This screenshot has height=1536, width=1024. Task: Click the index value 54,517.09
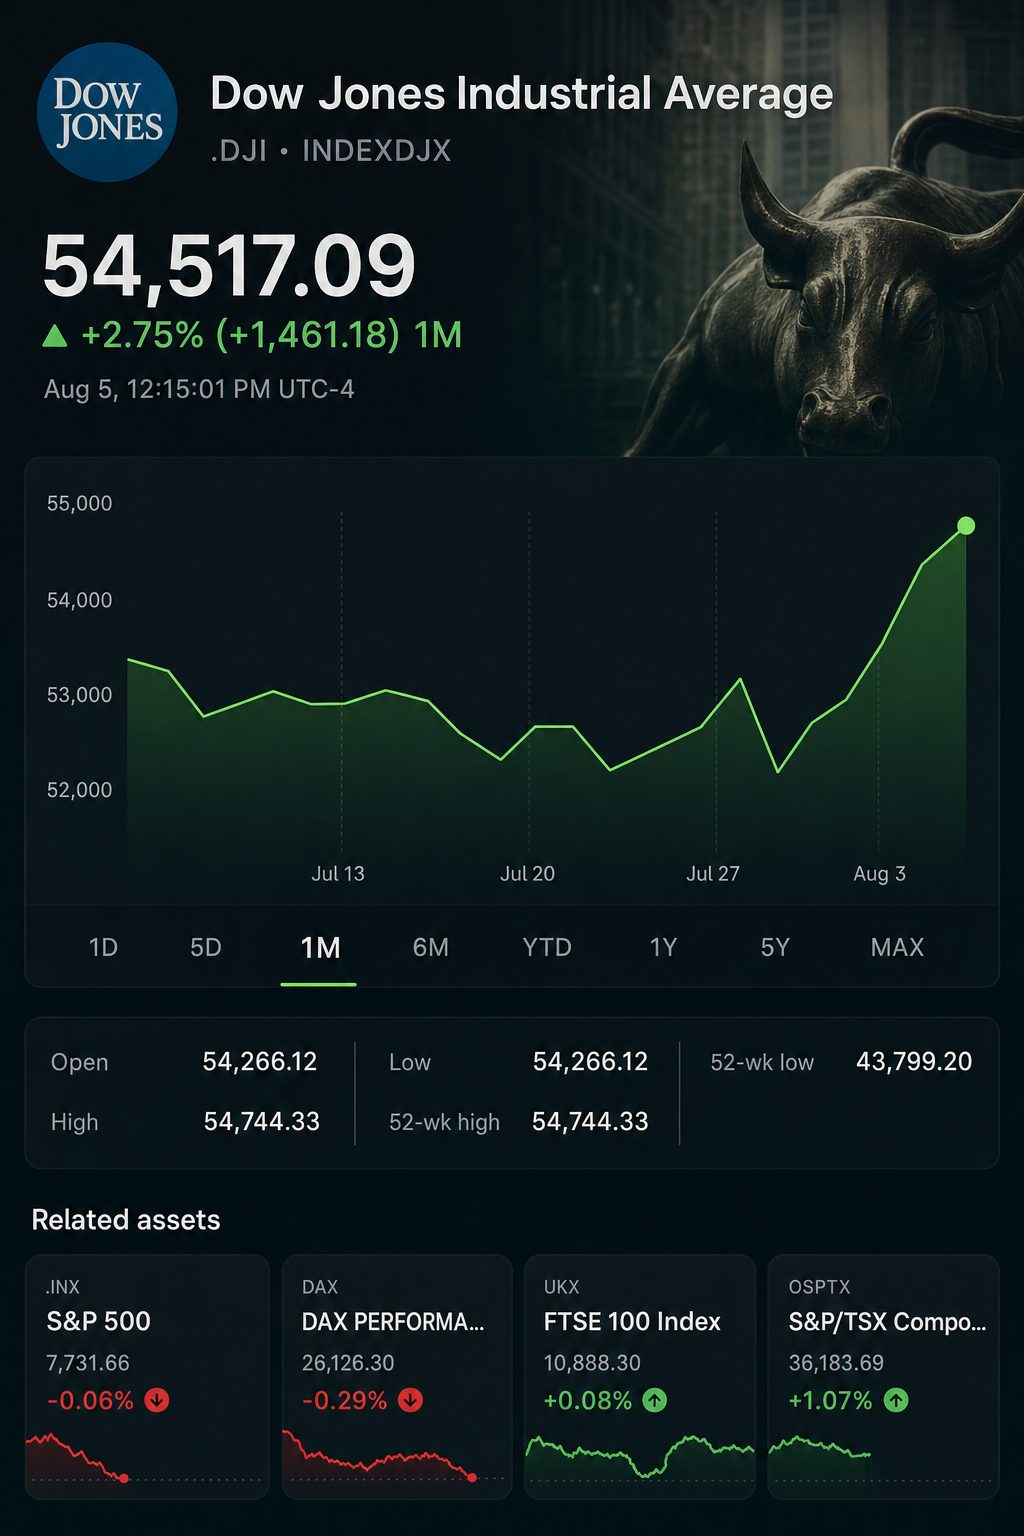tap(229, 266)
